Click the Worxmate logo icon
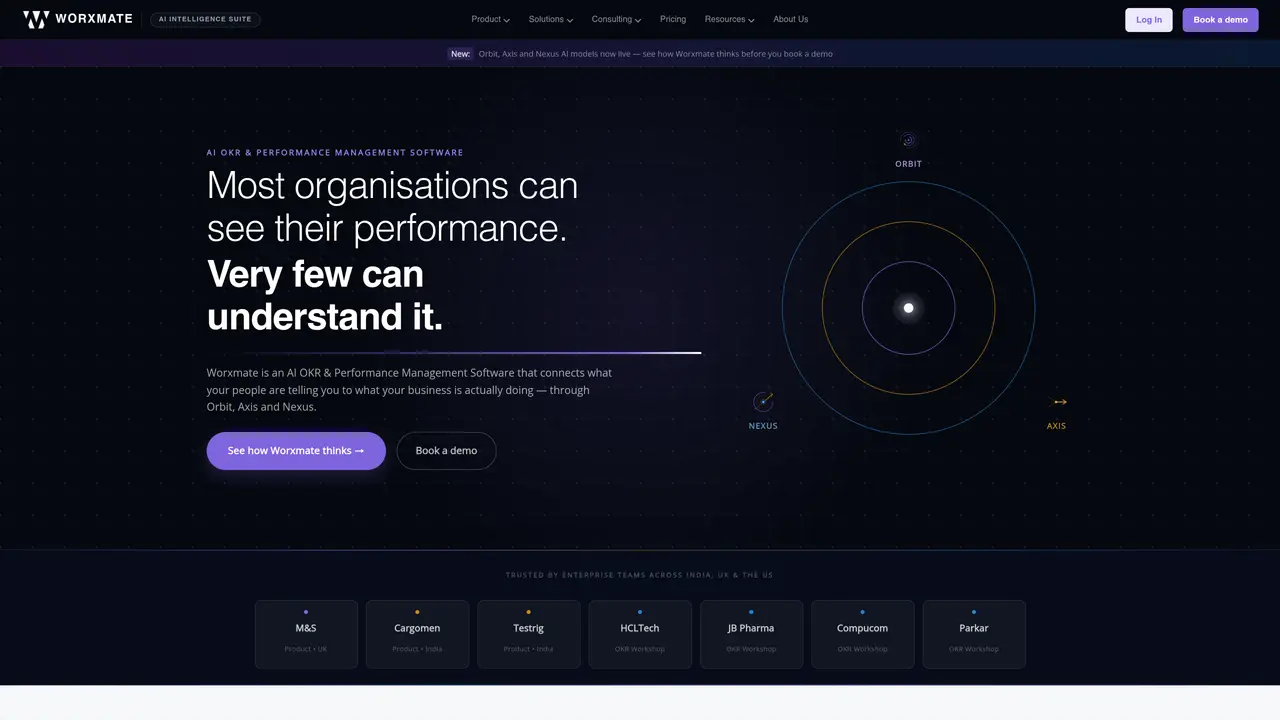 [x=36, y=19]
